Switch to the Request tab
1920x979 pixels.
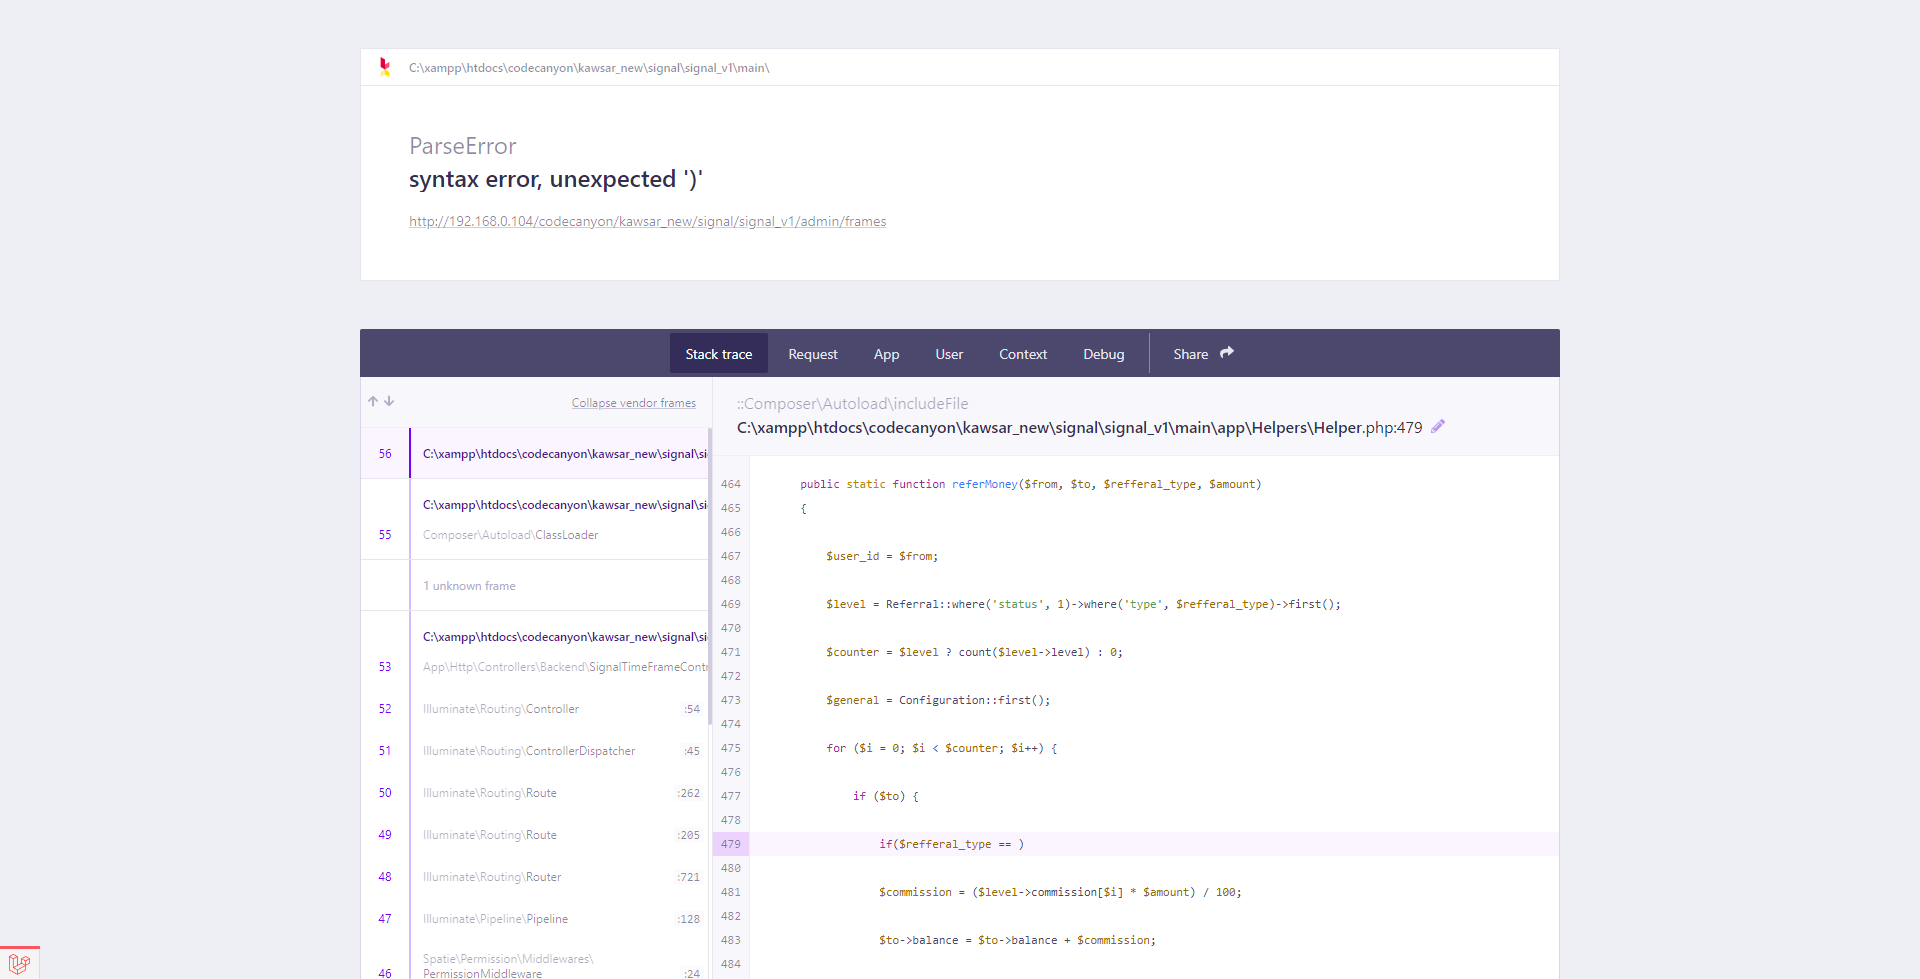pyautogui.click(x=812, y=354)
